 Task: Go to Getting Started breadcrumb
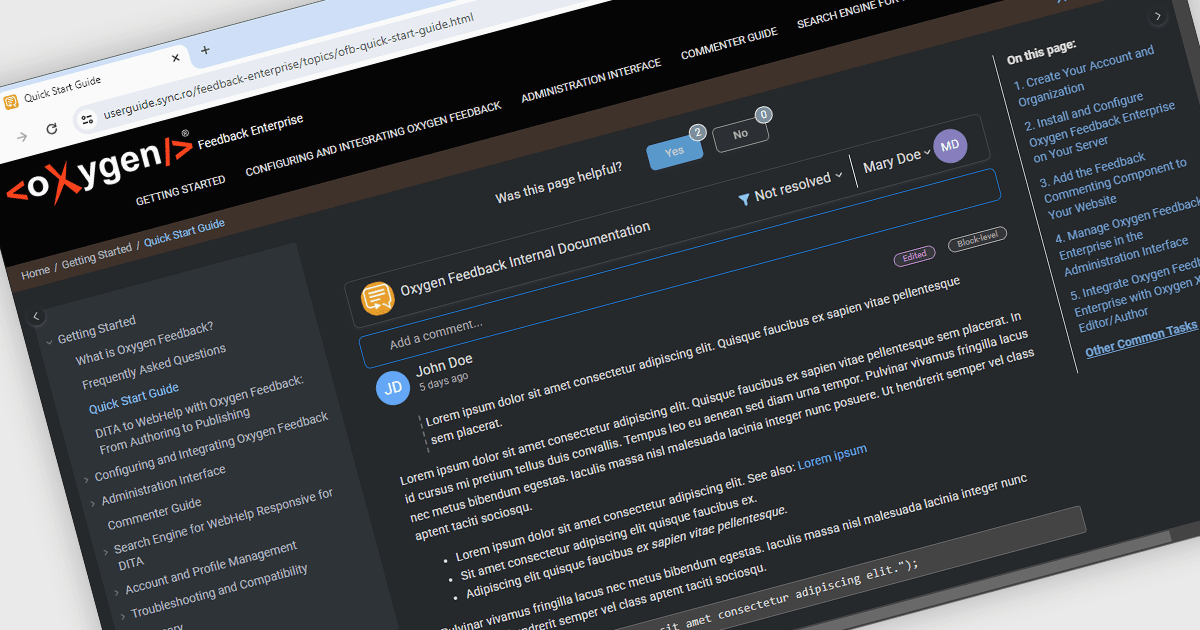[x=96, y=257]
